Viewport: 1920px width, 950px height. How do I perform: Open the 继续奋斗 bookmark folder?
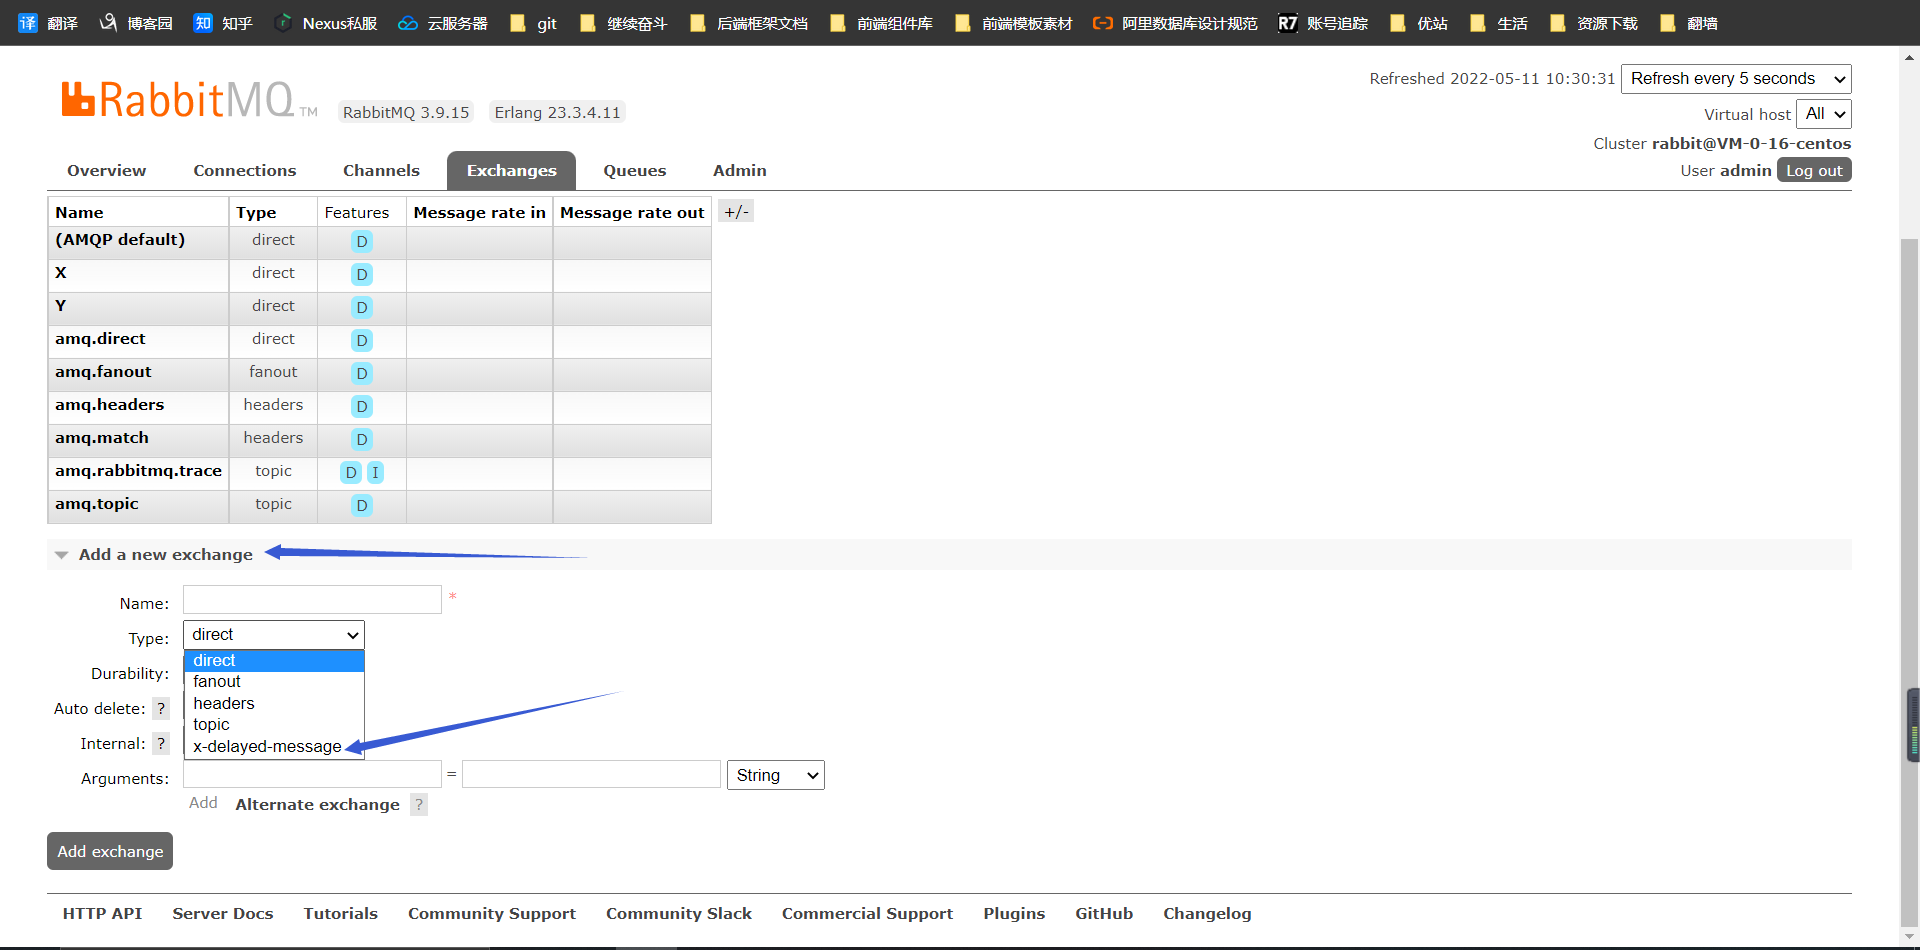pyautogui.click(x=623, y=23)
